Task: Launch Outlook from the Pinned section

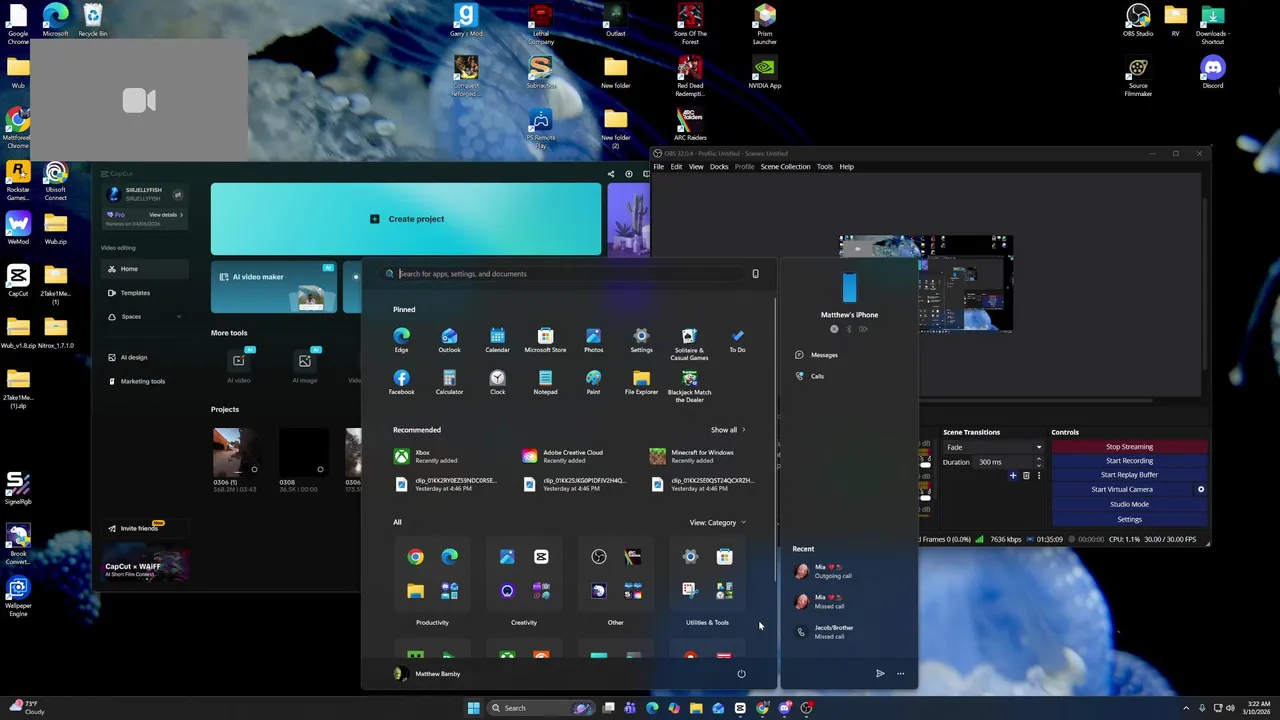Action: [x=449, y=340]
